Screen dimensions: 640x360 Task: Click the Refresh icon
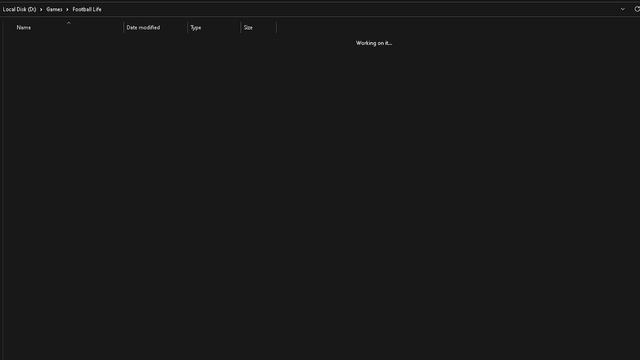[x=636, y=9]
